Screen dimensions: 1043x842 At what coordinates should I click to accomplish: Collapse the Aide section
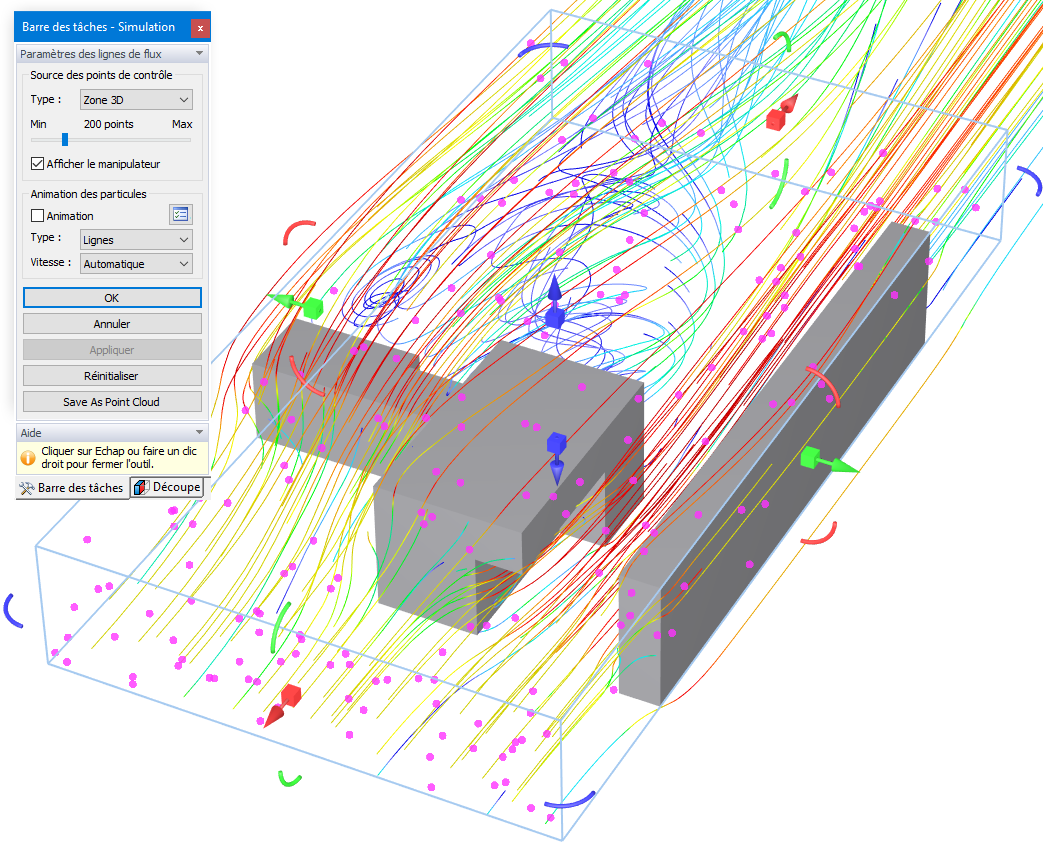[199, 432]
